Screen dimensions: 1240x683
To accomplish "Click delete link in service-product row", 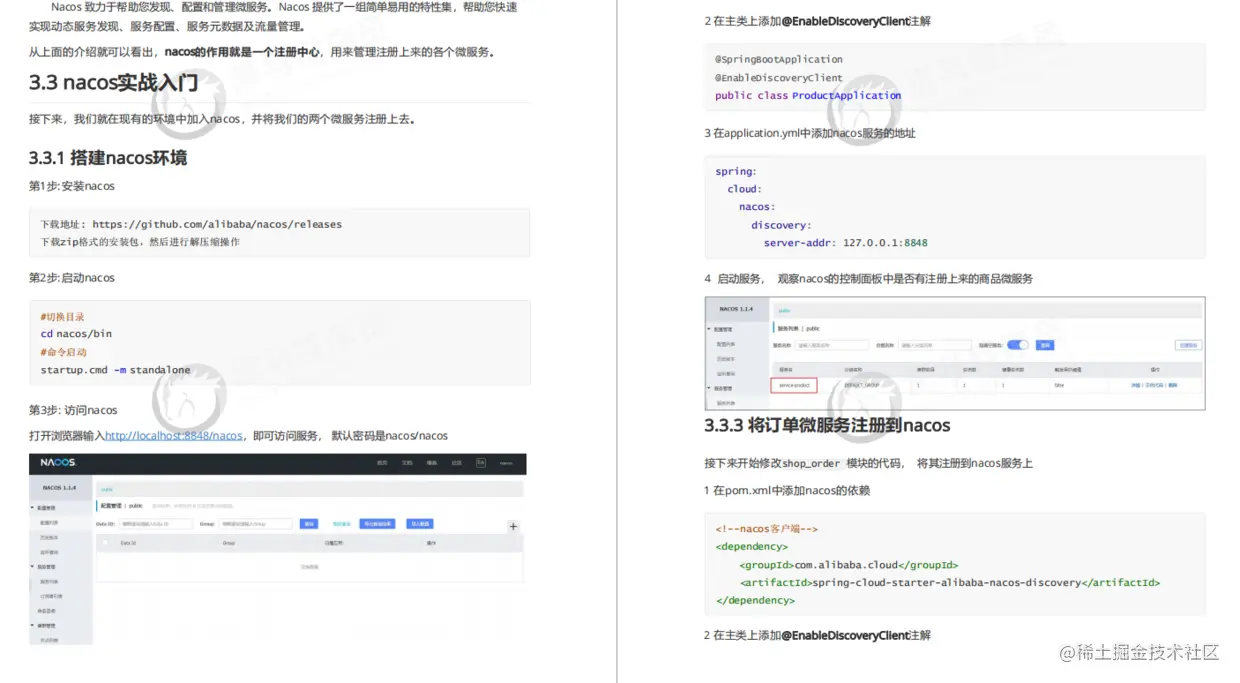I will coord(1173,385).
